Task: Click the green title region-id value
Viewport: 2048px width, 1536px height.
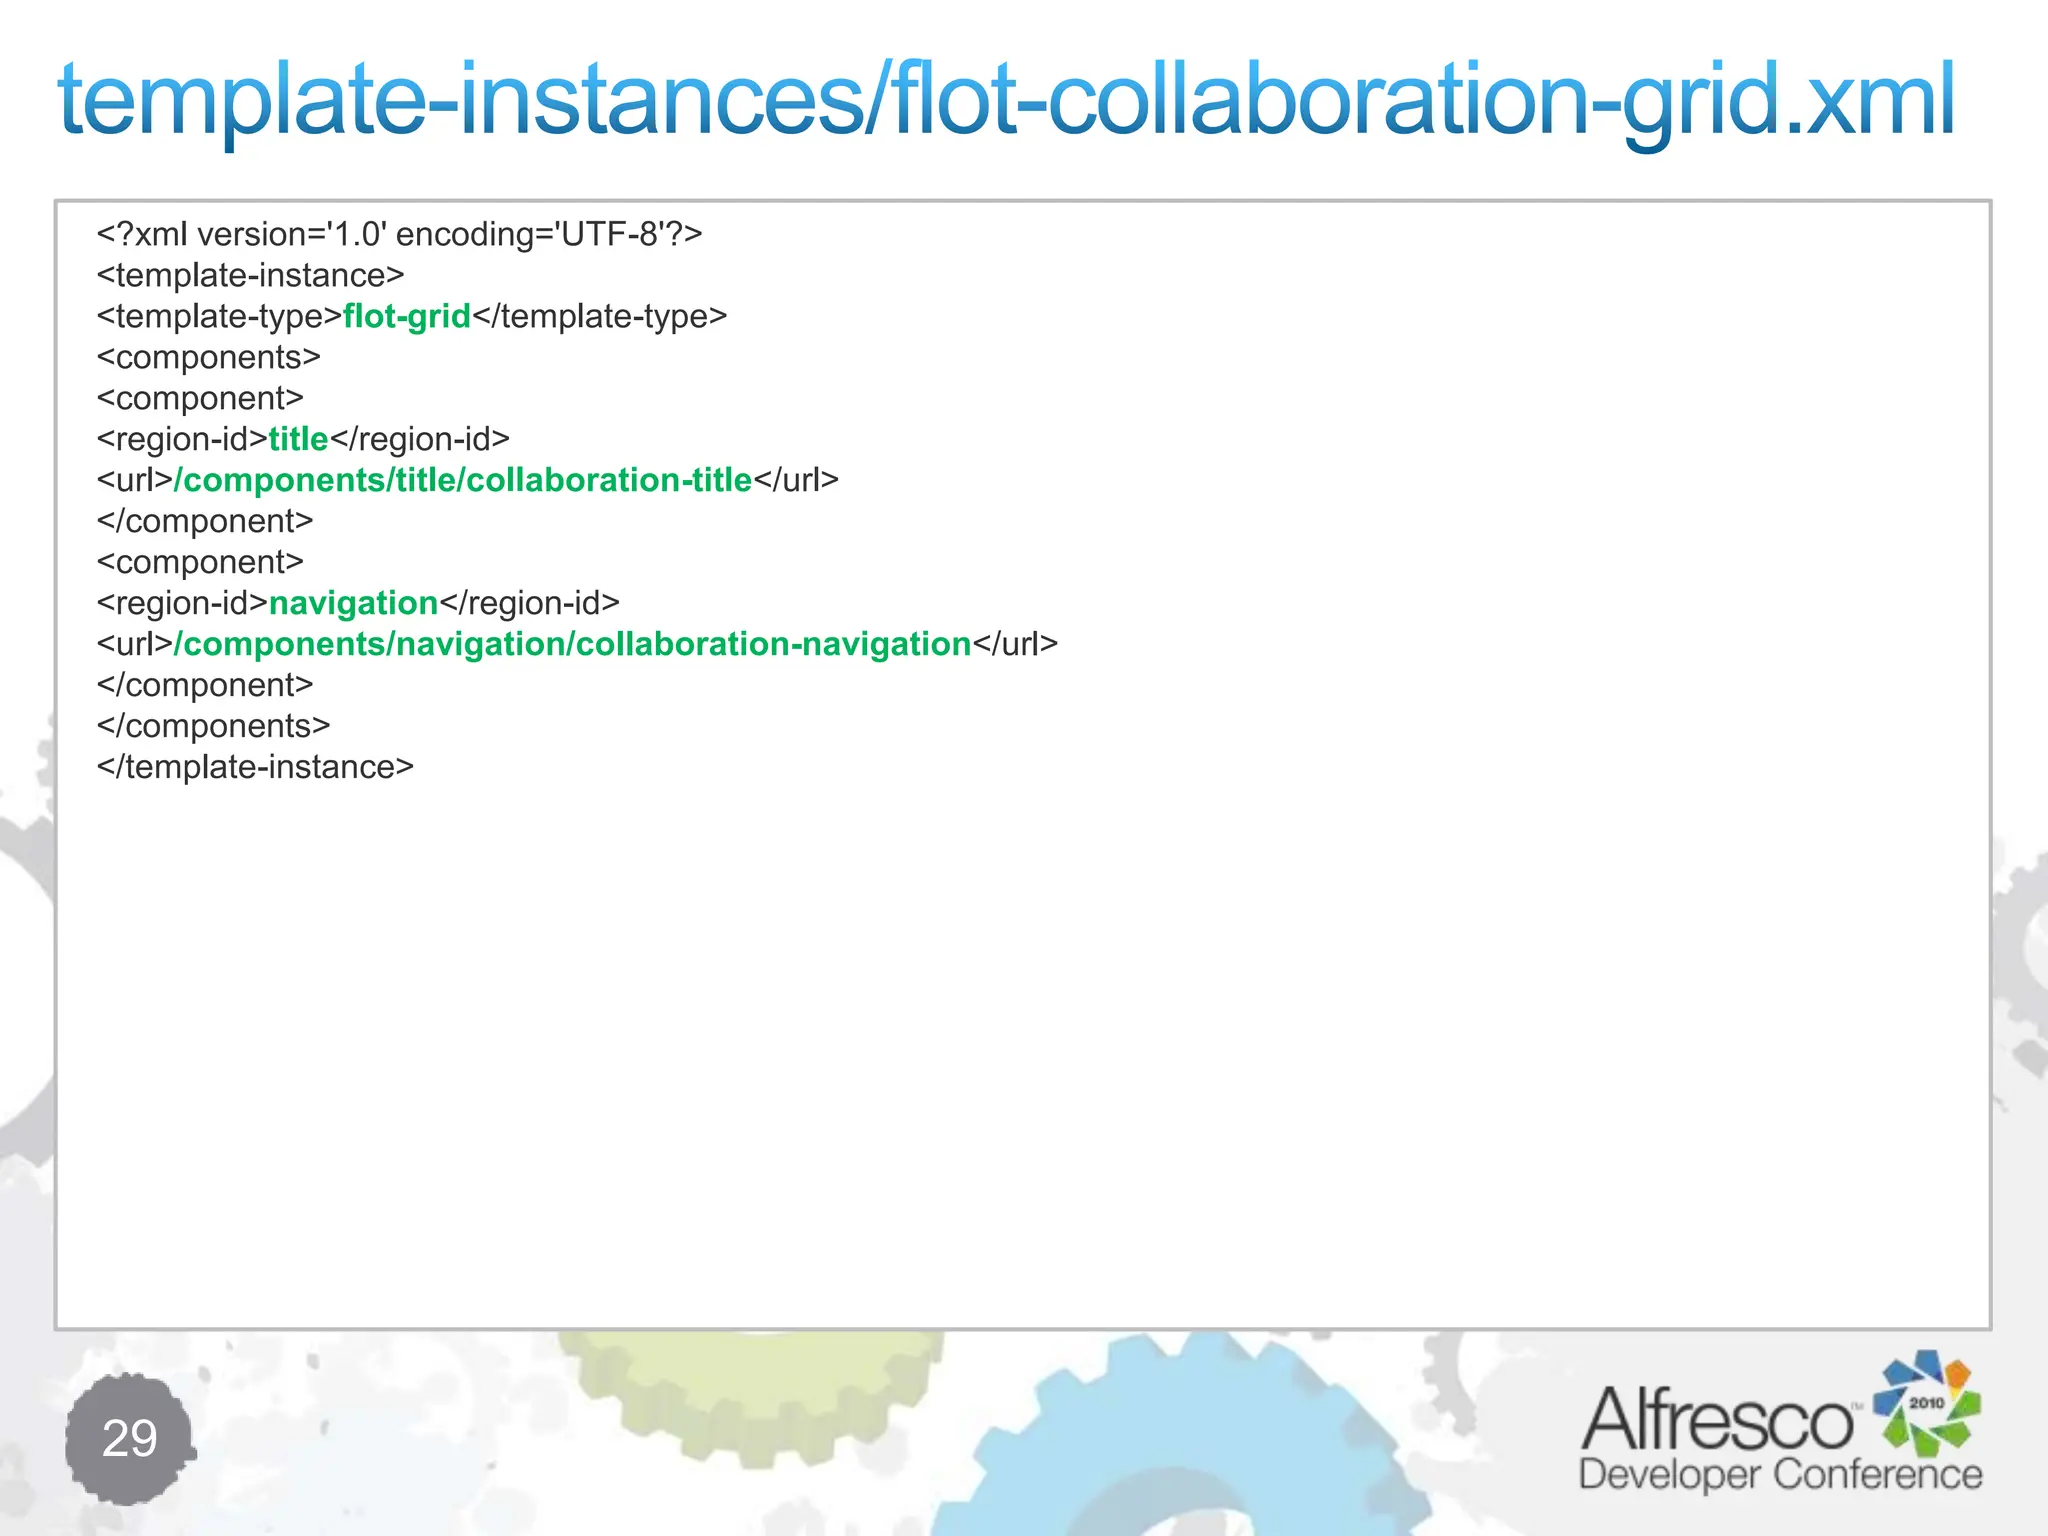Action: [x=298, y=440]
